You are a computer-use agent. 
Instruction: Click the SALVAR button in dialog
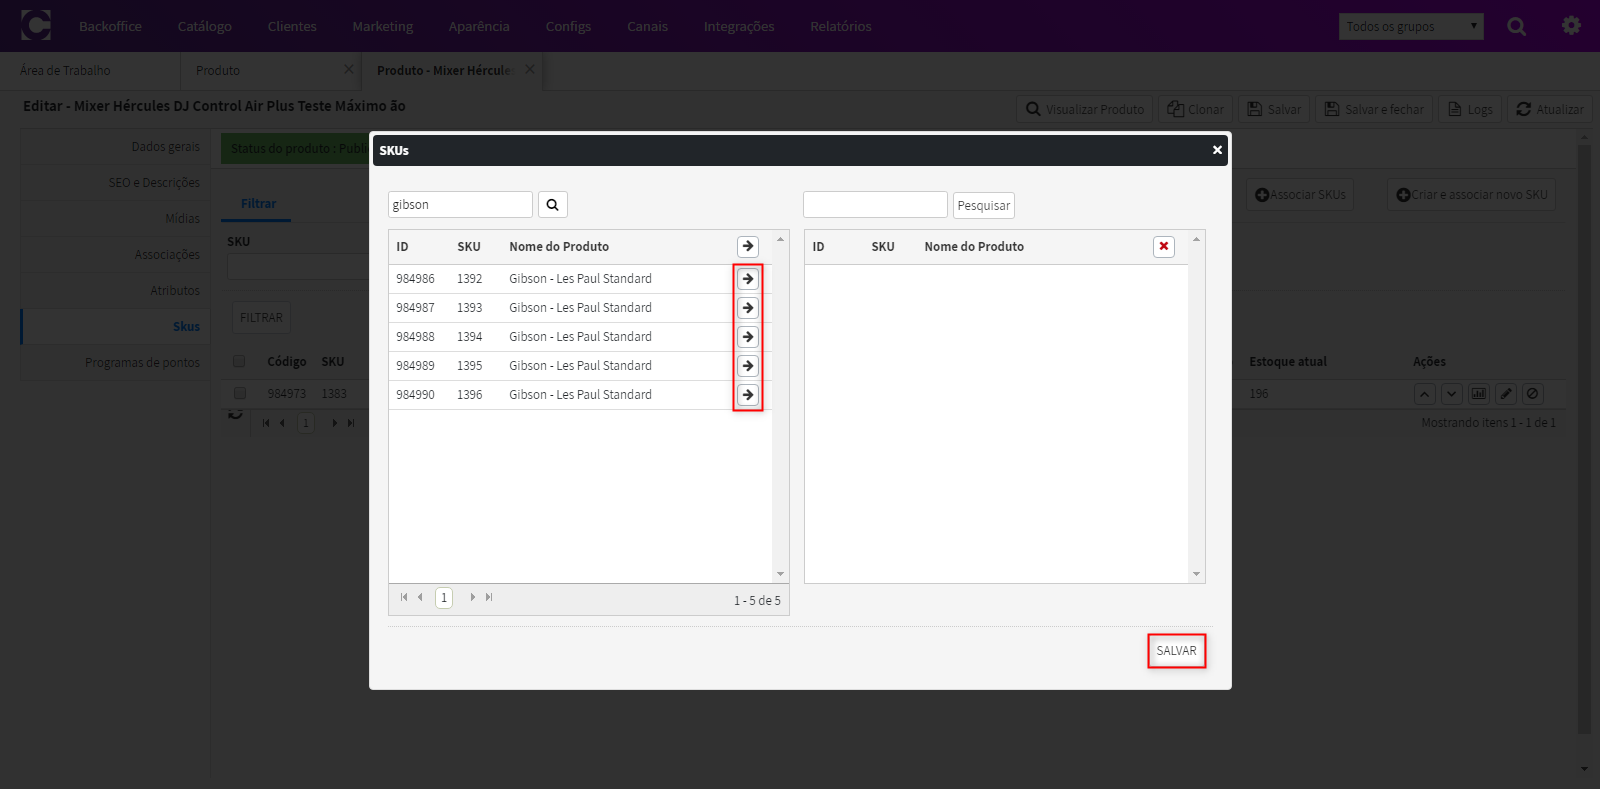tap(1177, 651)
